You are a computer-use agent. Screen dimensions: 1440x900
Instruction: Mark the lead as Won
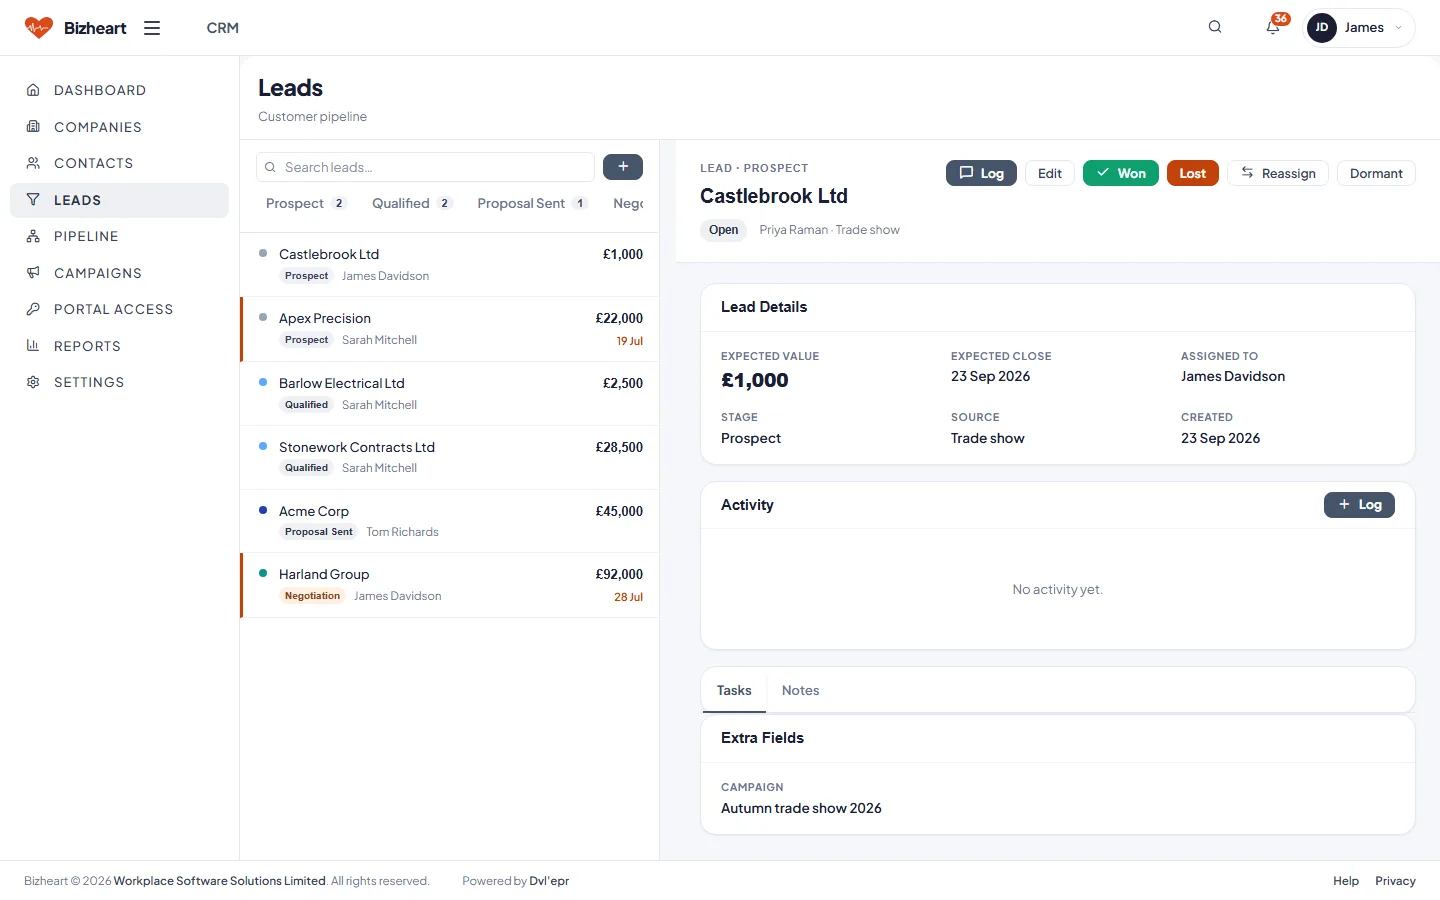[x=1121, y=173]
